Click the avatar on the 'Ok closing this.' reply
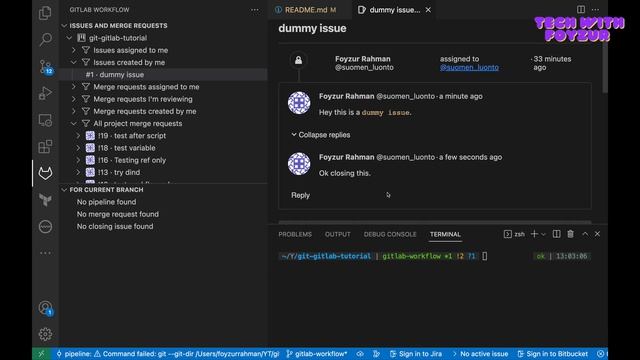The width and height of the screenshot is (640, 360). (x=299, y=164)
